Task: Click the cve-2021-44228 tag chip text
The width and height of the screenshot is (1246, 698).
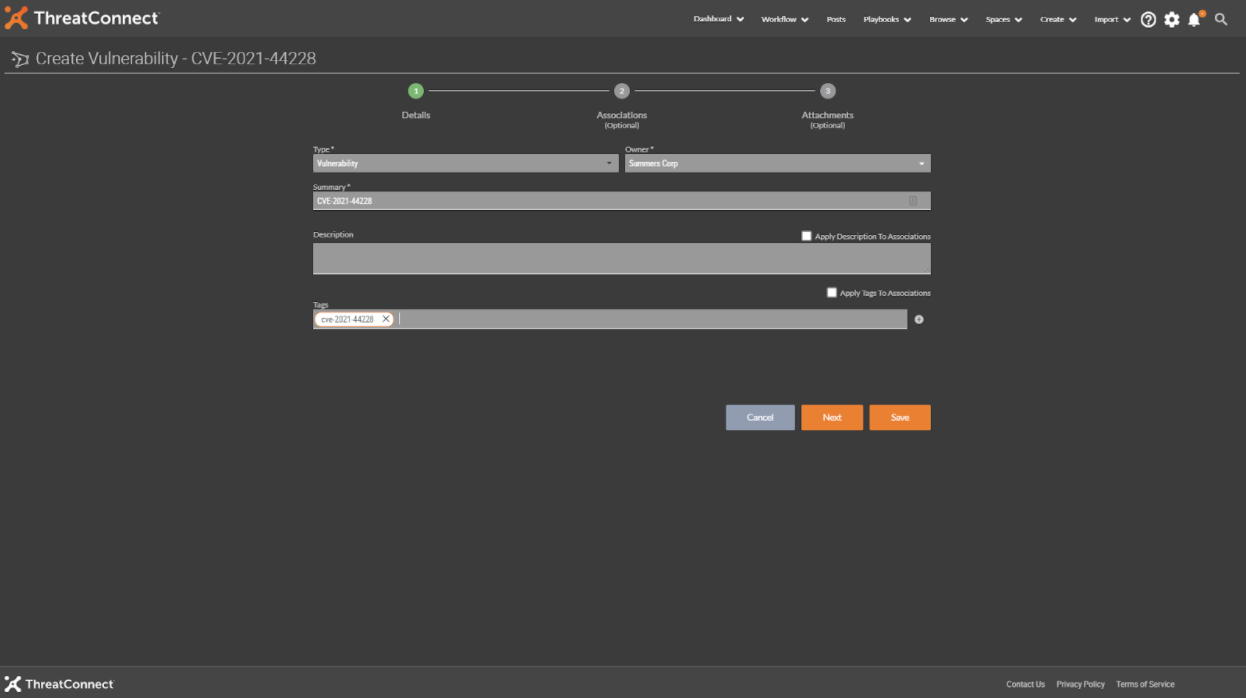Action: click(347, 319)
